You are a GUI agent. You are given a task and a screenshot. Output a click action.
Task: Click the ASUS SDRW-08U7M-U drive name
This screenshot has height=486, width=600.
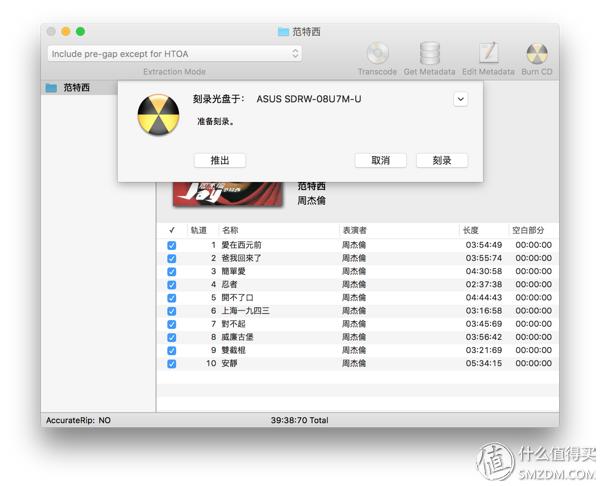pyautogui.click(x=308, y=99)
